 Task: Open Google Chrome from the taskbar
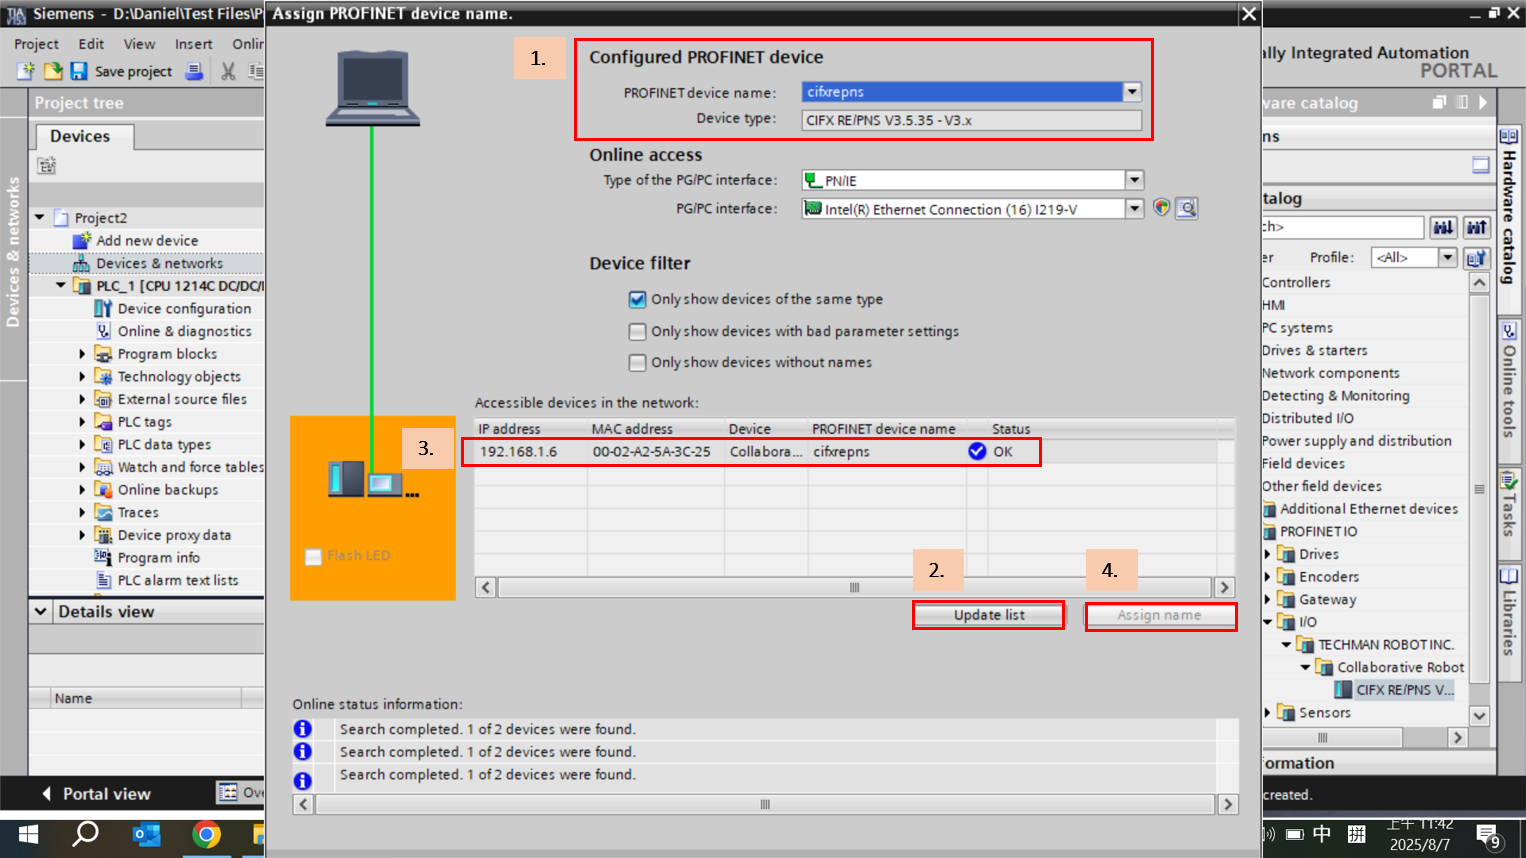point(207,835)
